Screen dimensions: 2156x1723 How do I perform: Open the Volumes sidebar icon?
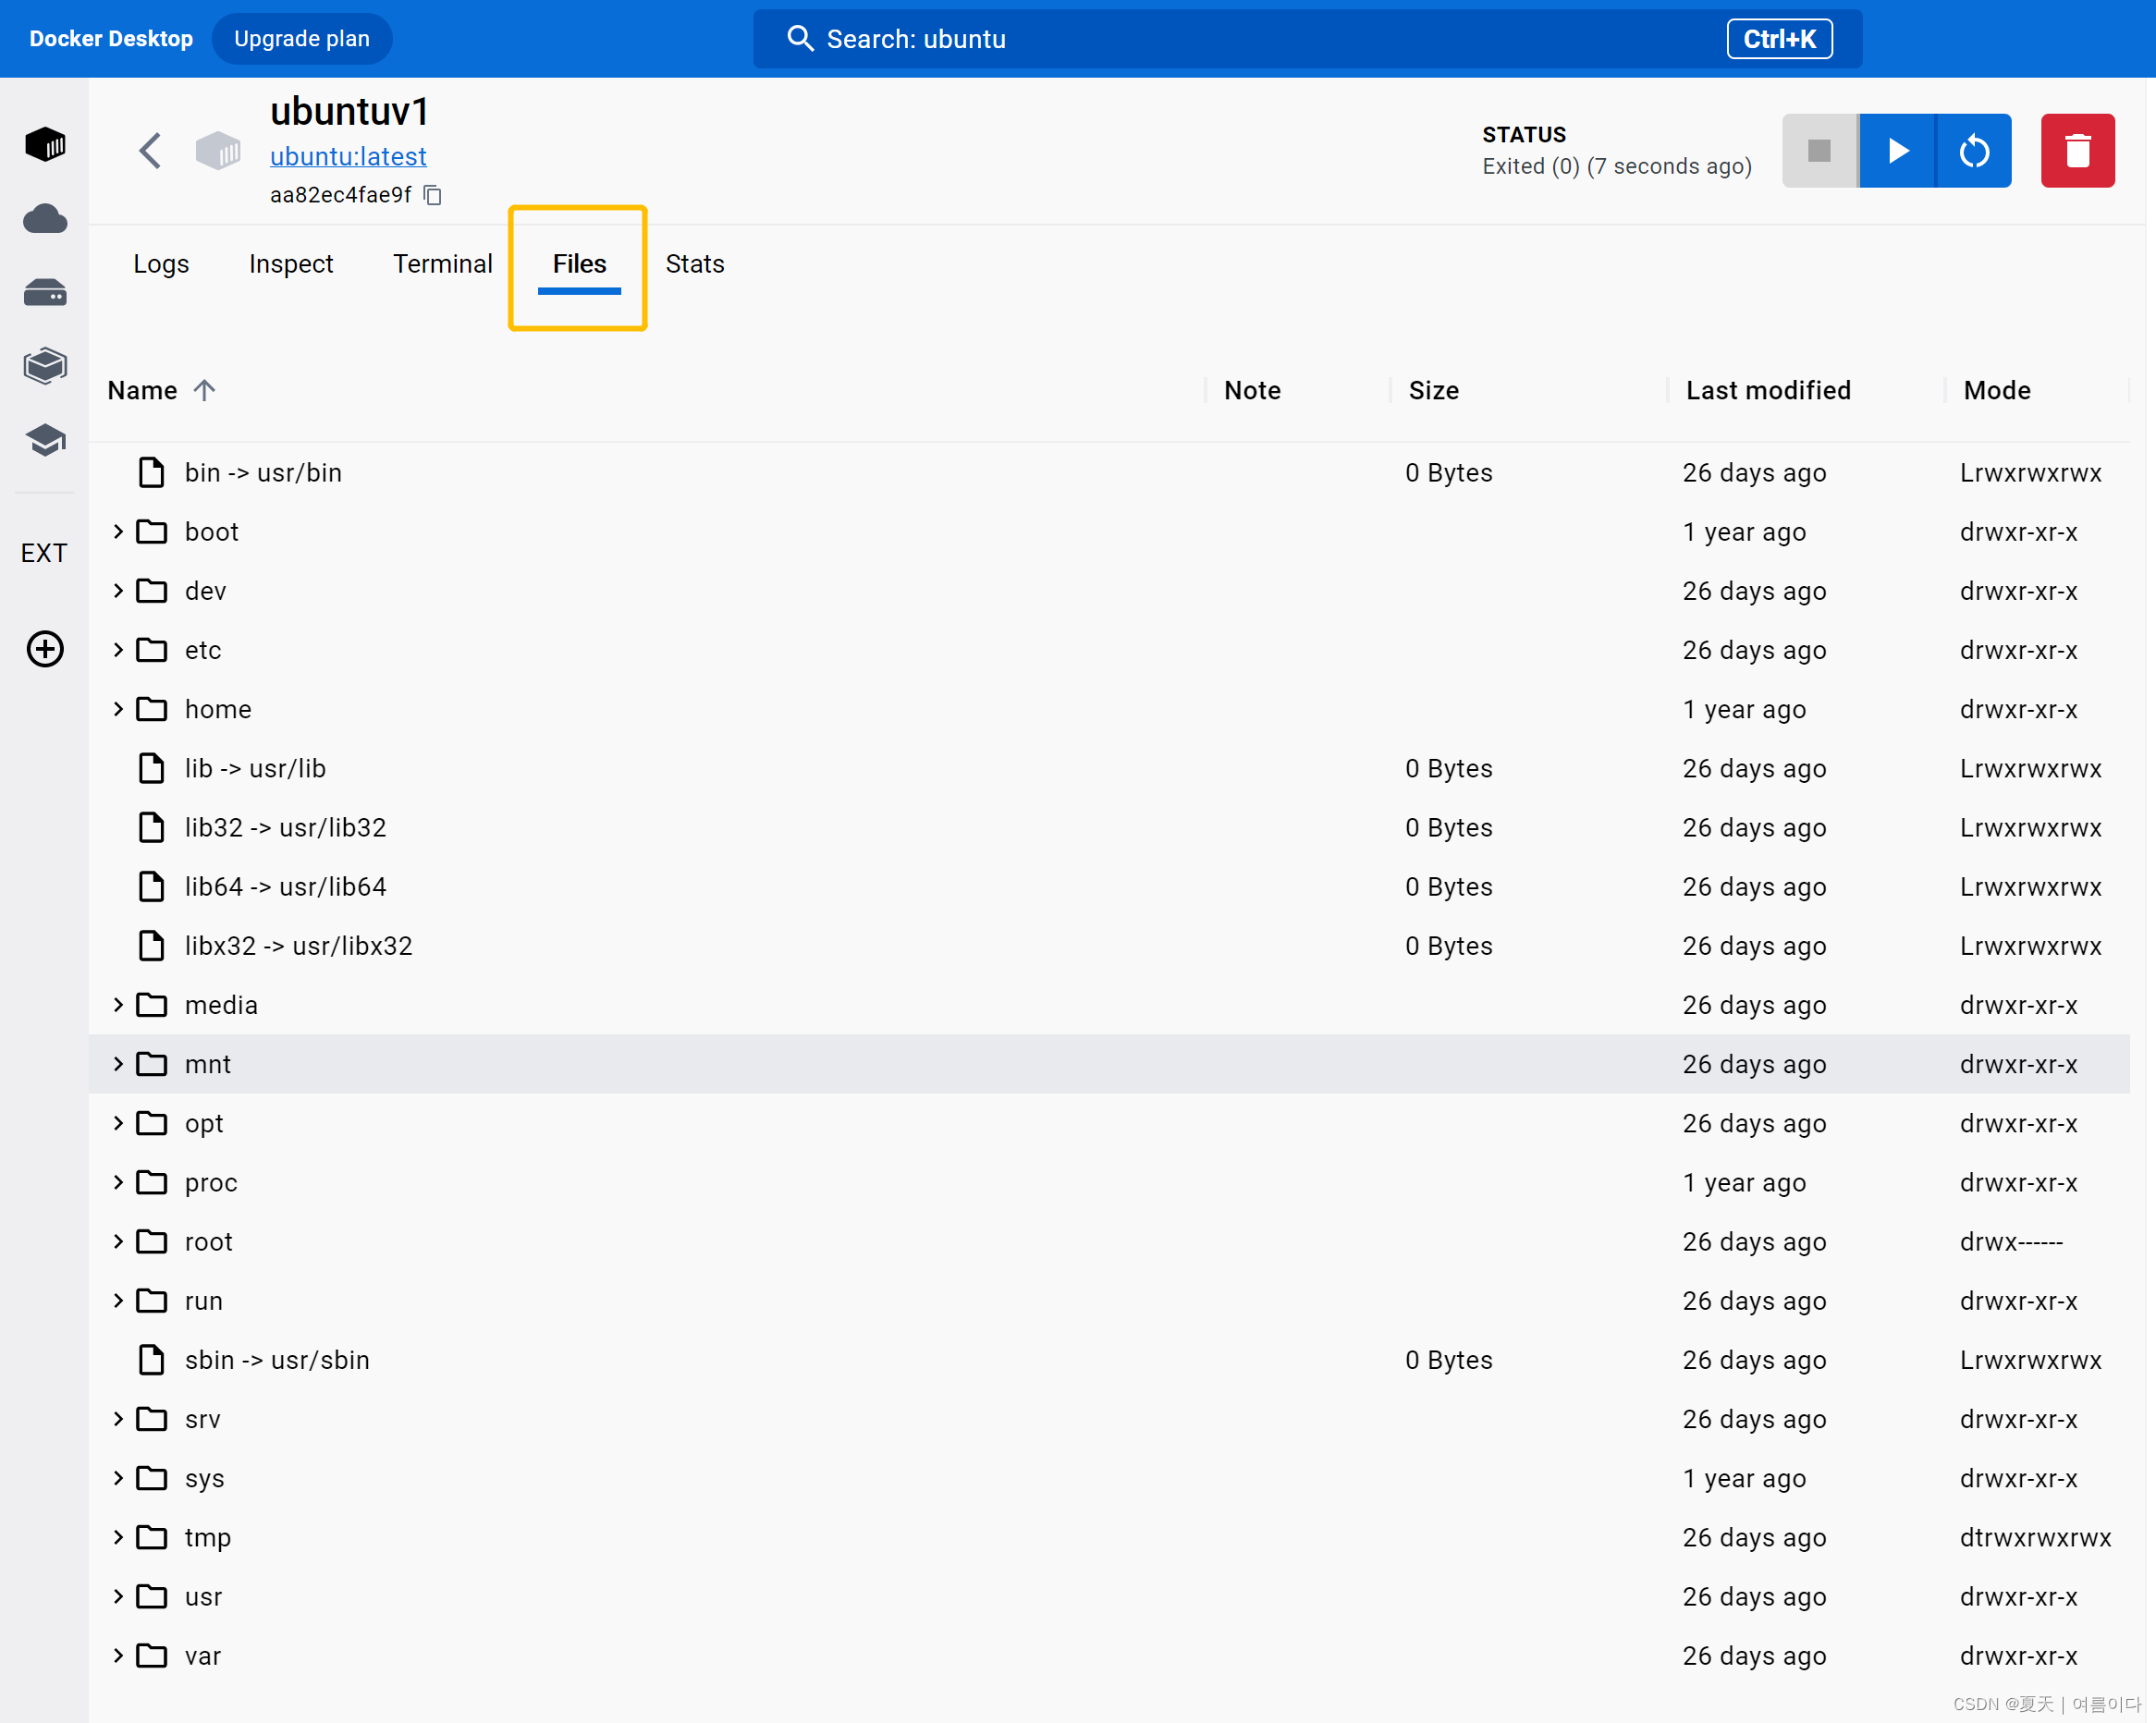coord(45,292)
